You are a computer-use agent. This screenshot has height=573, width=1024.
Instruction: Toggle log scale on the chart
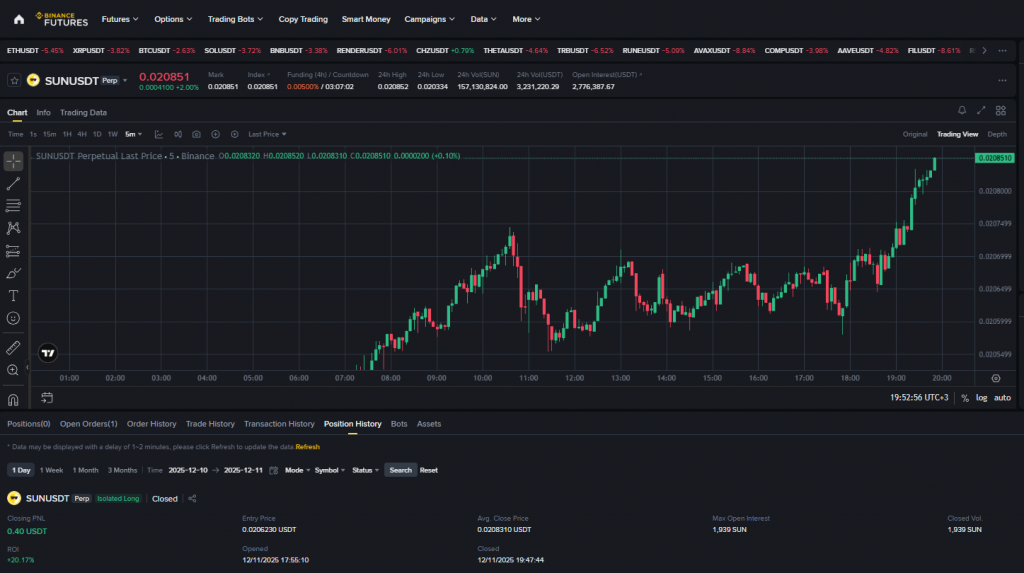[x=981, y=398]
